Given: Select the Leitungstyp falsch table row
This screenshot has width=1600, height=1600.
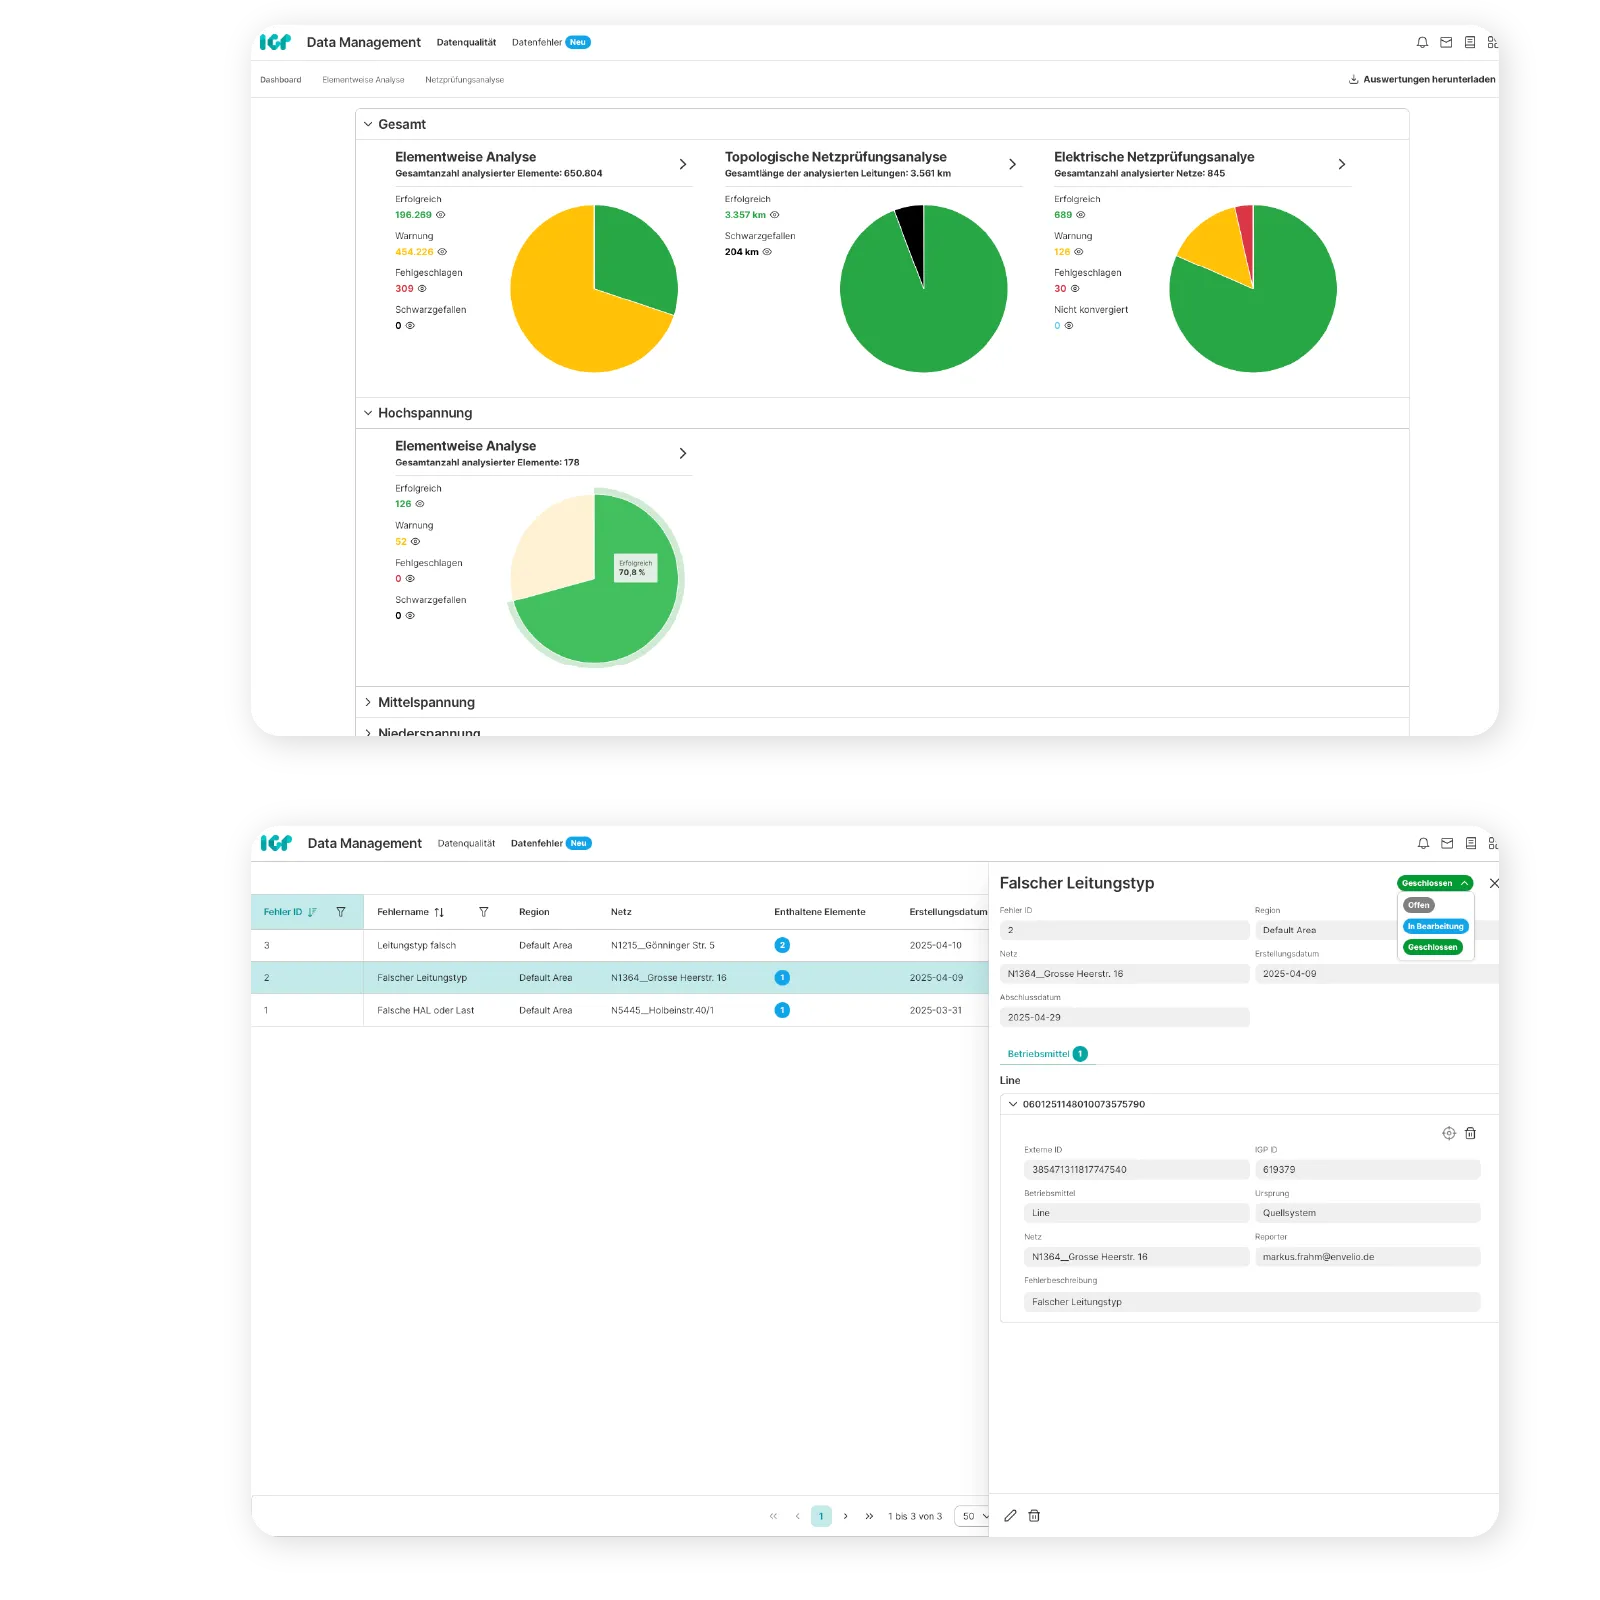Looking at the screenshot, I should pyautogui.click(x=619, y=945).
